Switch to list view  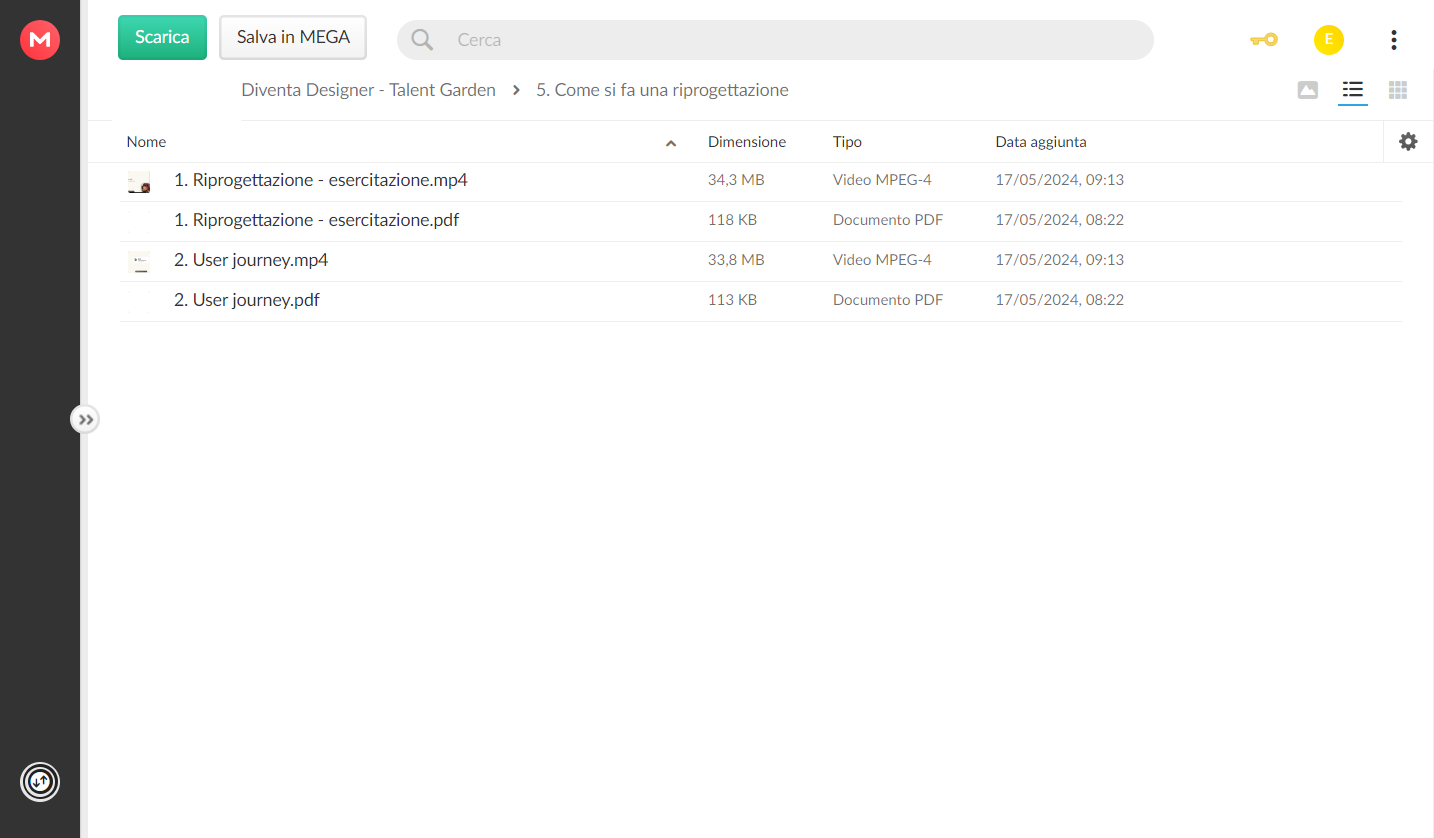[1353, 90]
